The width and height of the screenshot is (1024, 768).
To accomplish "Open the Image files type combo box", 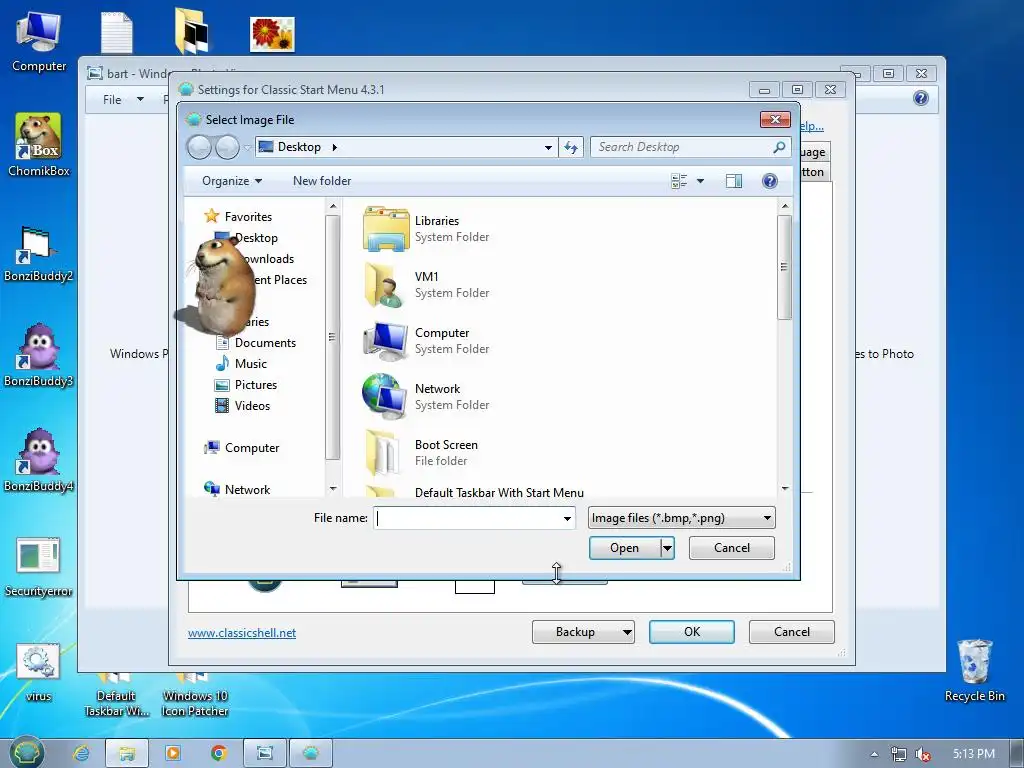I will click(x=681, y=518).
